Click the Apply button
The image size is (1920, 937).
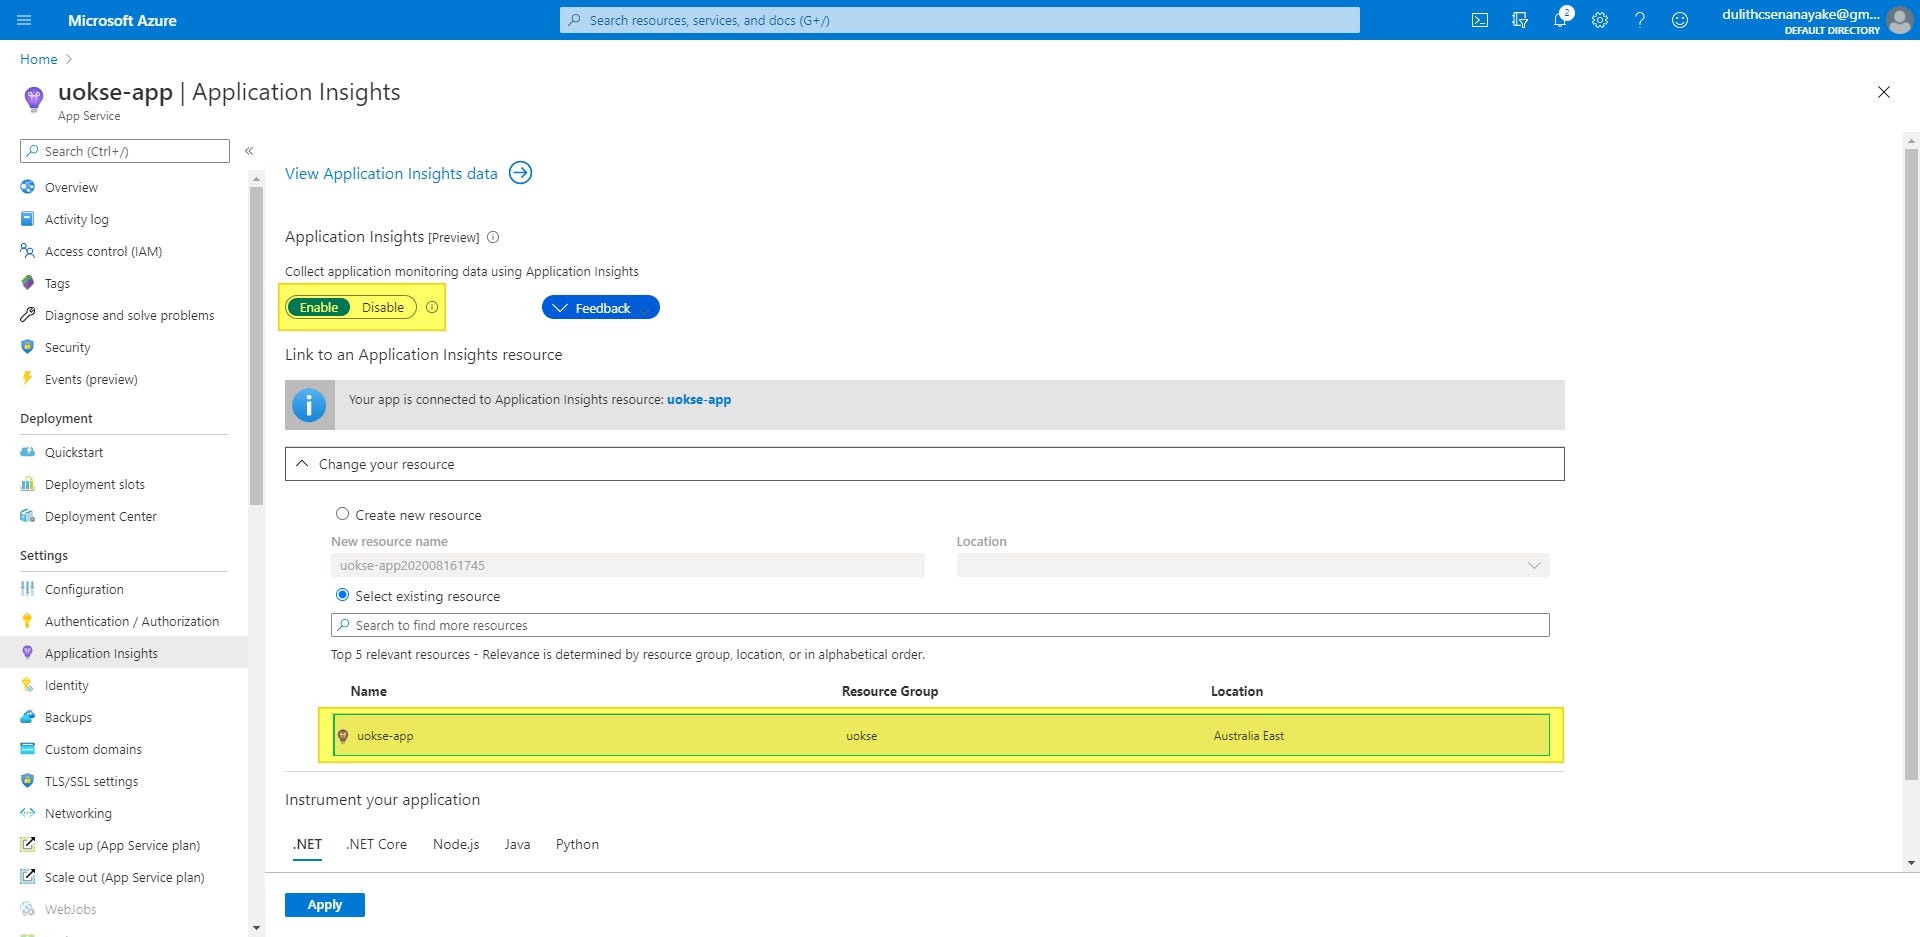point(325,905)
